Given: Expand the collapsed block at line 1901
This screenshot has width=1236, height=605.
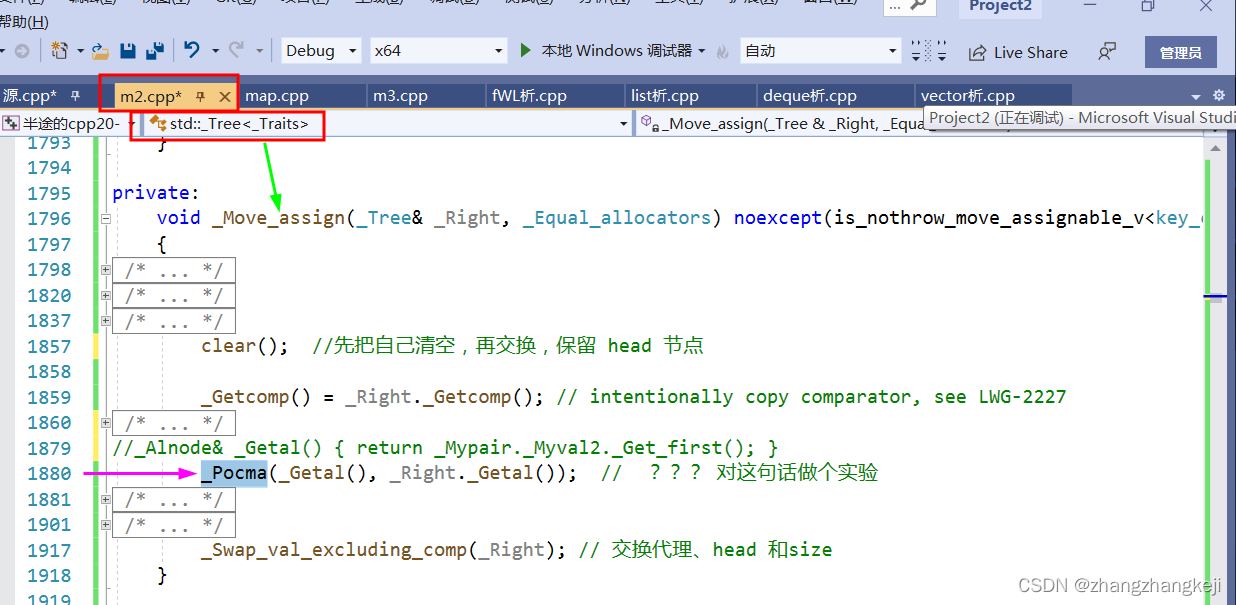Looking at the screenshot, I should (105, 525).
